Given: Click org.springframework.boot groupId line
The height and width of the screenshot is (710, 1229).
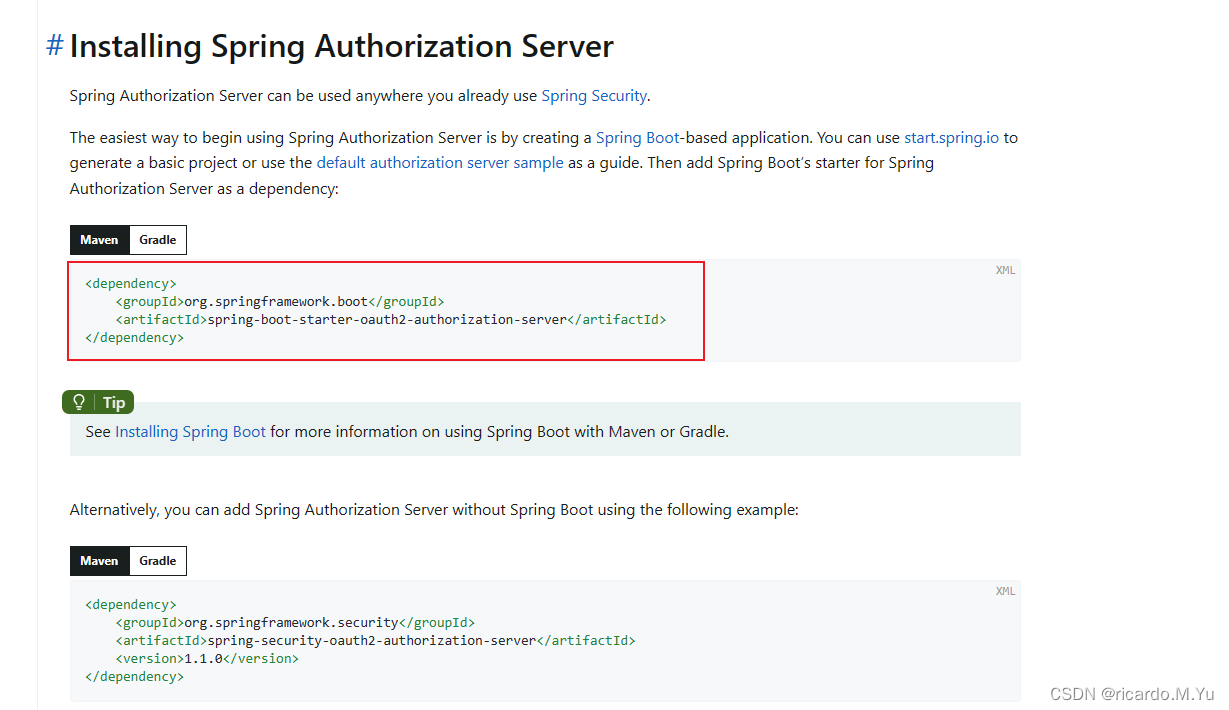Looking at the screenshot, I should (279, 302).
